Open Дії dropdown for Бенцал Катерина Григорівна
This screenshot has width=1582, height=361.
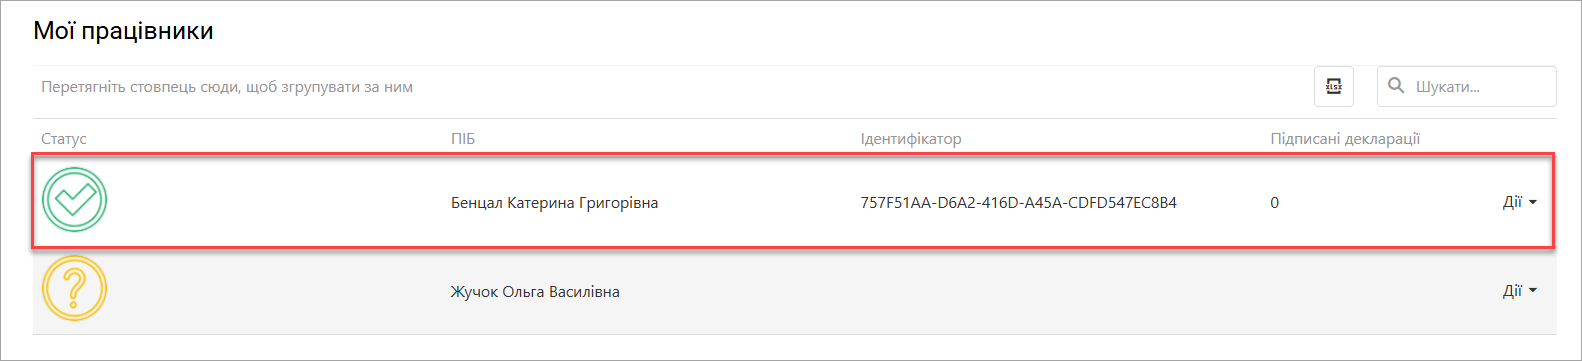1519,202
